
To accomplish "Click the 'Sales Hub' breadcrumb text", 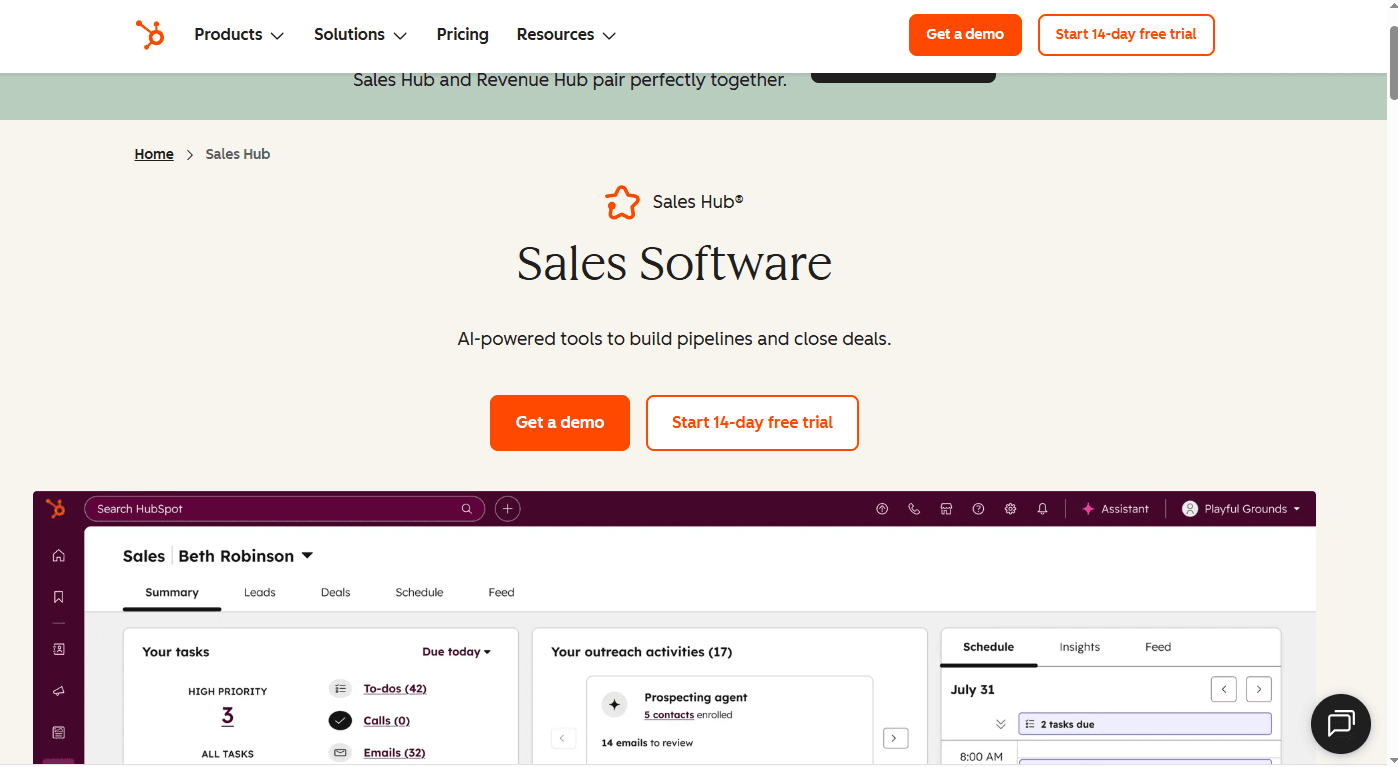I will [238, 154].
